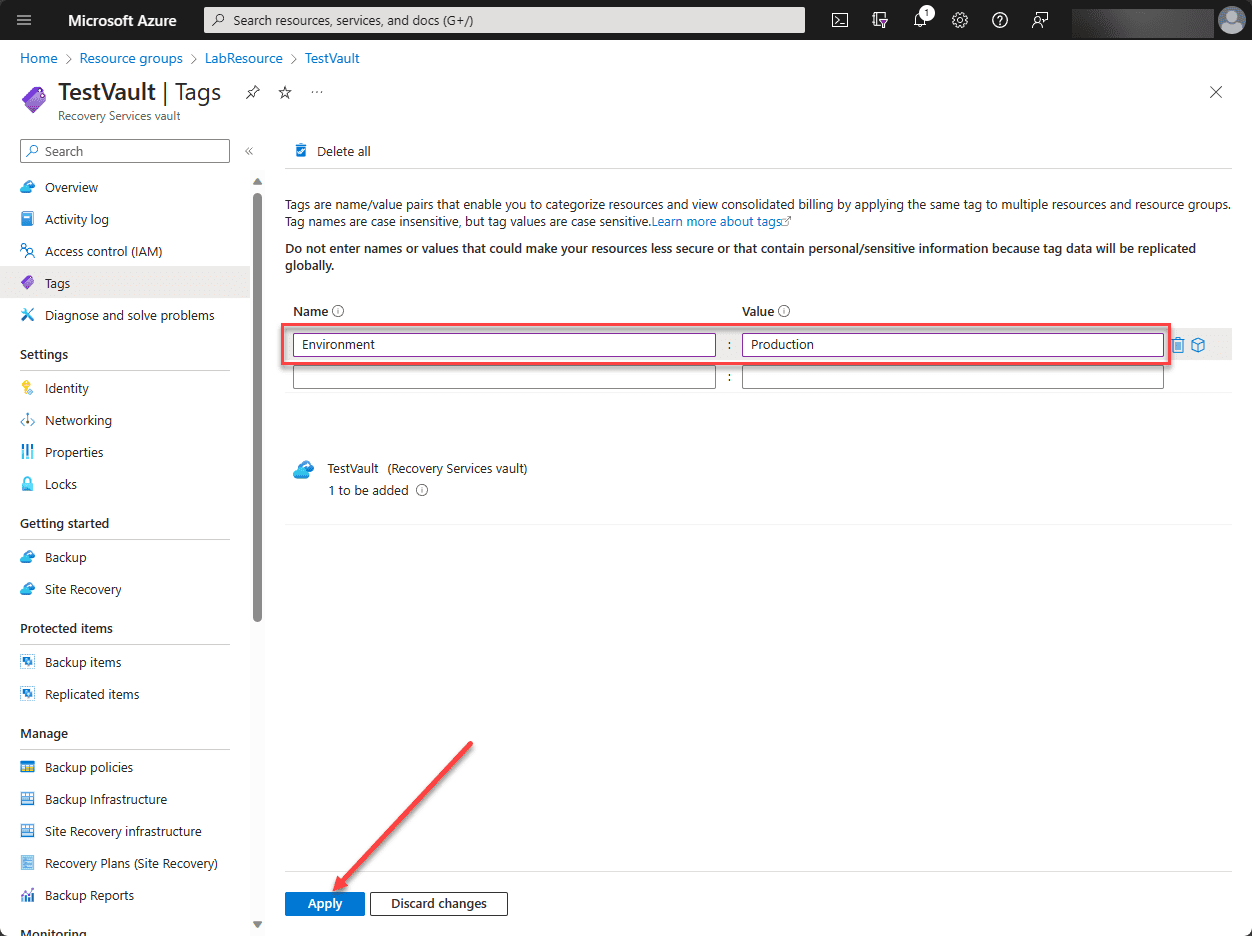Image resolution: width=1252 pixels, height=936 pixels.
Task: Click Discard changes
Action: click(439, 904)
